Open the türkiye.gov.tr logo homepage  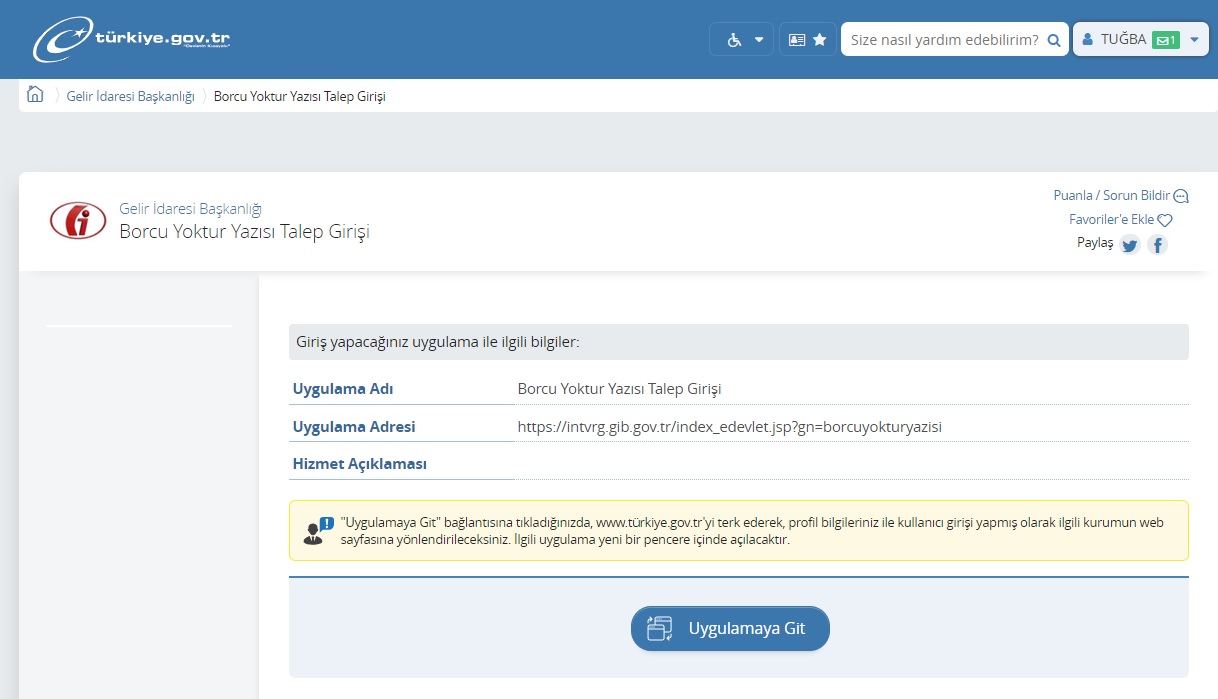(131, 39)
